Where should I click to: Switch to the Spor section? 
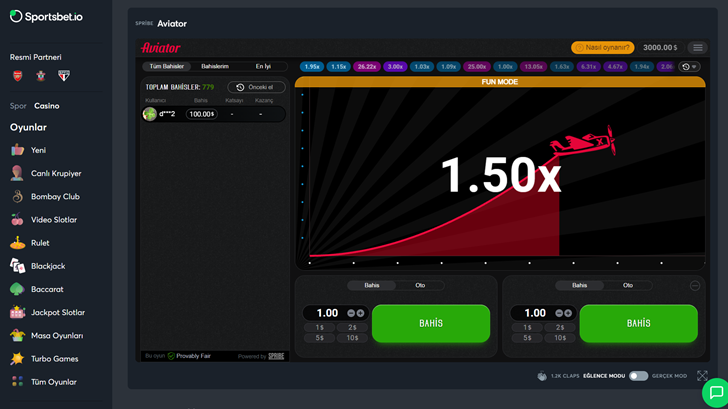[x=18, y=106]
